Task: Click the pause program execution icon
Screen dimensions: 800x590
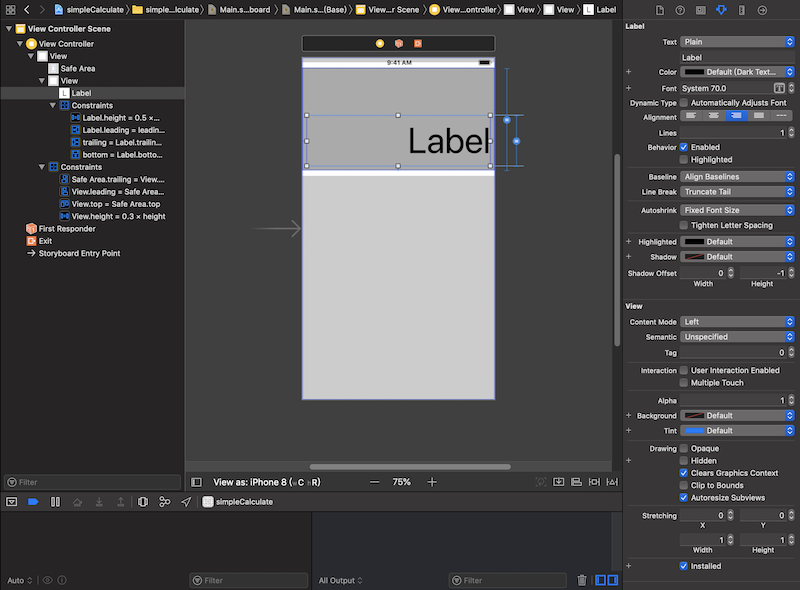Action: tap(55, 501)
